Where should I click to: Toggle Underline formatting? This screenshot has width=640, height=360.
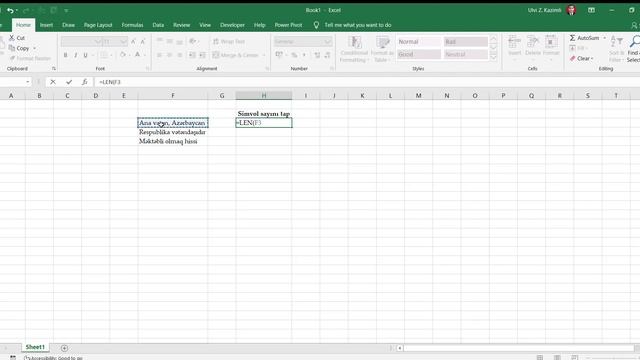click(x=85, y=55)
